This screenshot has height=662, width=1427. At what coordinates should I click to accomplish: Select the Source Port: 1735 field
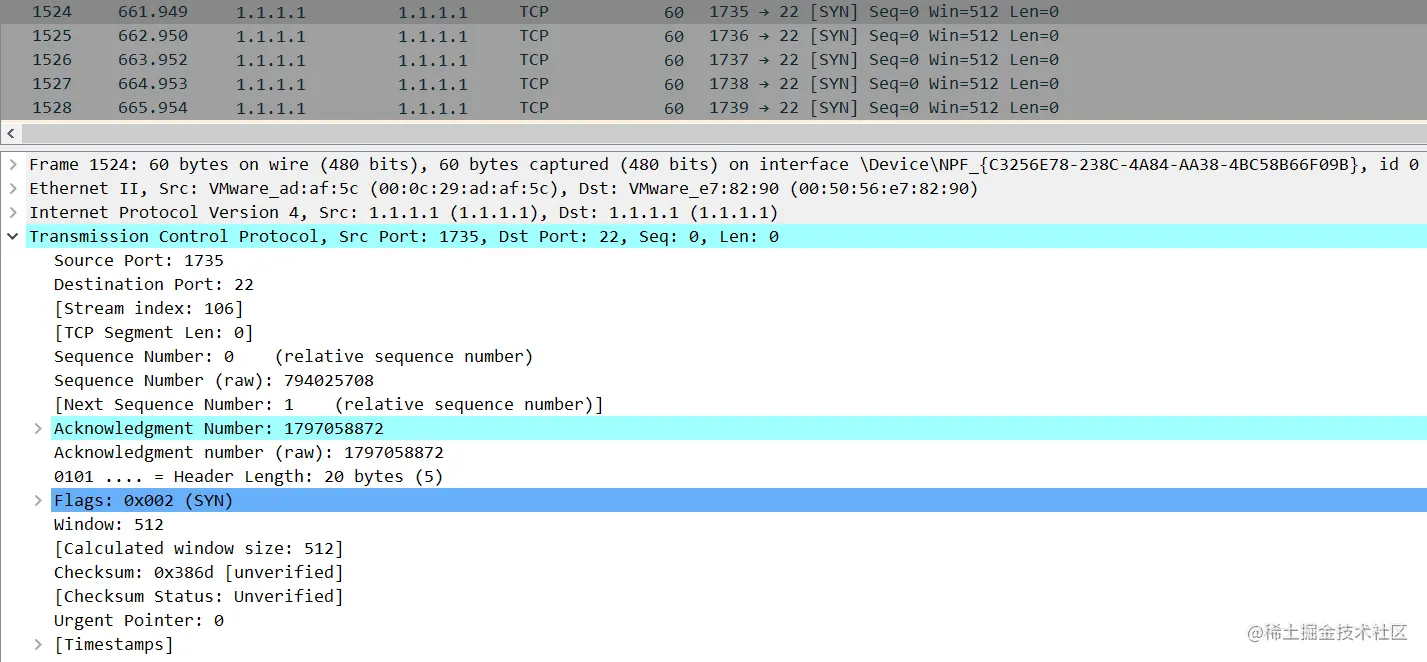[x=139, y=261]
